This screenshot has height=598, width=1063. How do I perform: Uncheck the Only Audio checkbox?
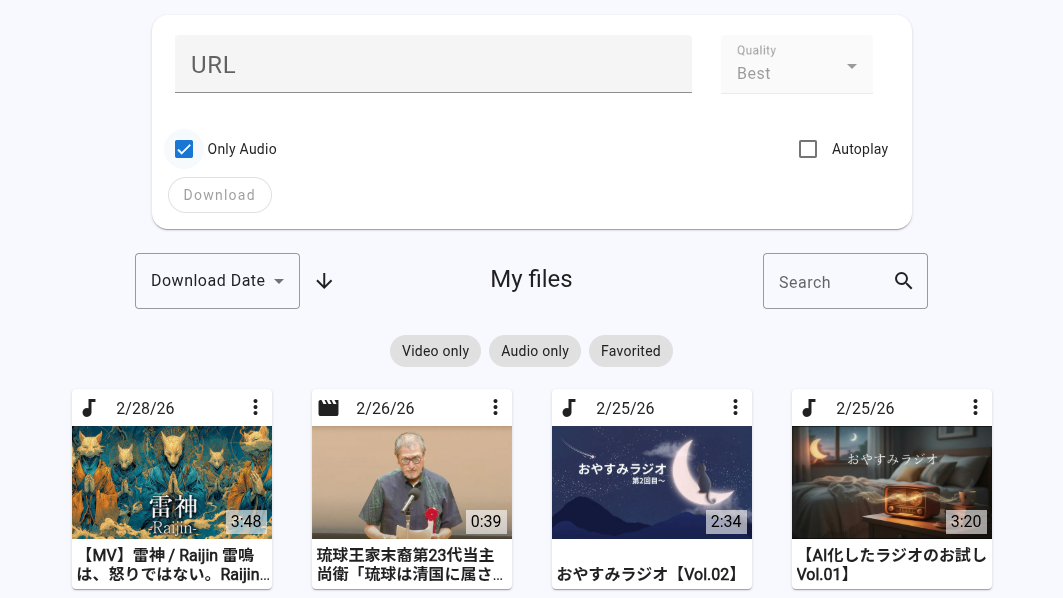click(x=184, y=149)
